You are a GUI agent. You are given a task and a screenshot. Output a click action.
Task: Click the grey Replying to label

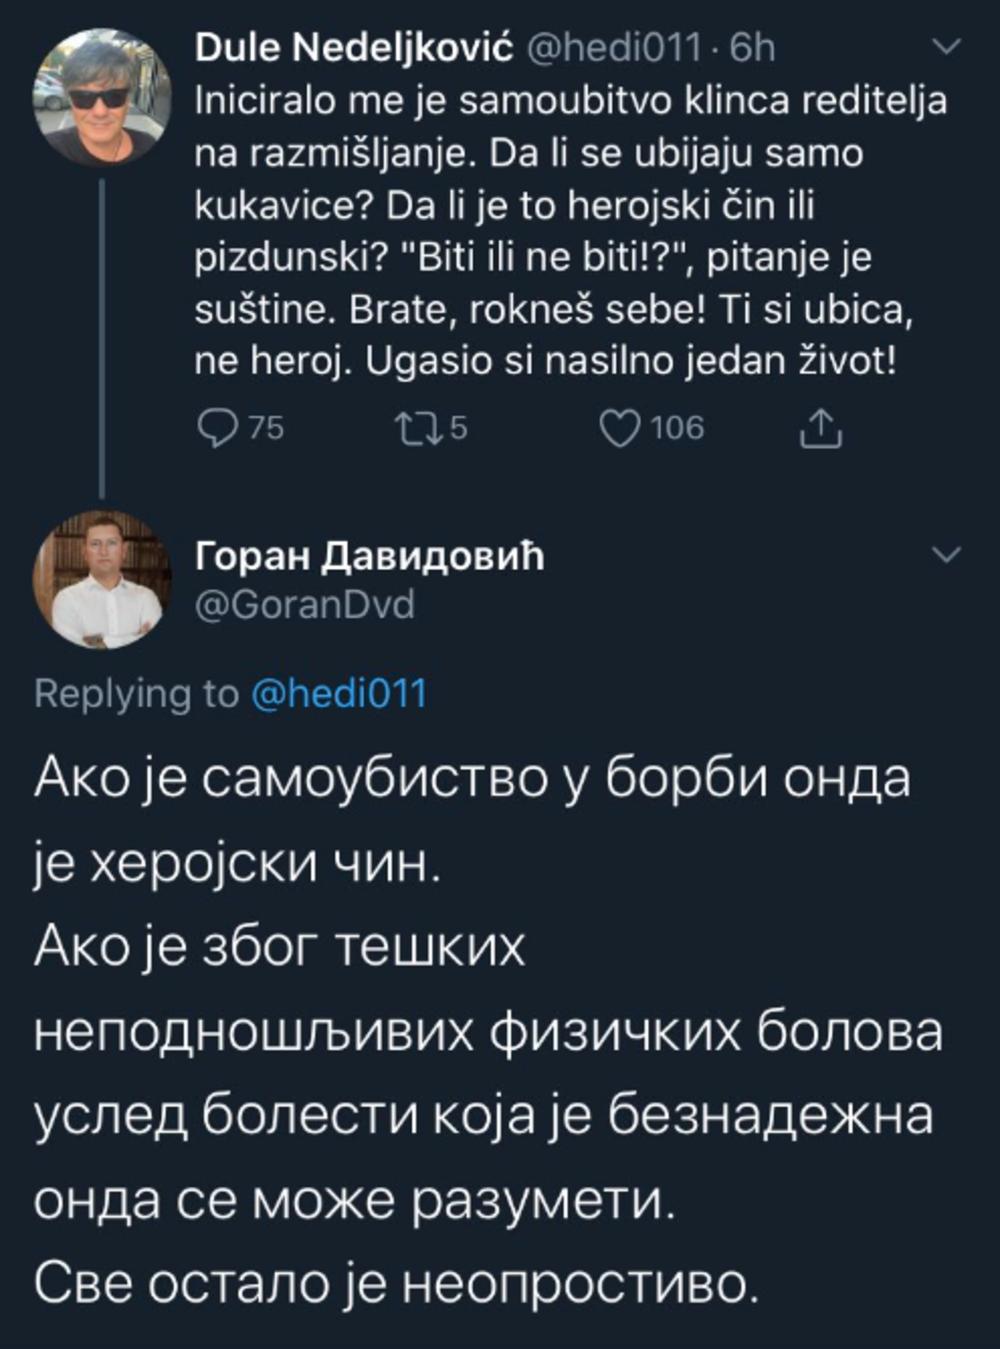pyautogui.click(x=136, y=693)
